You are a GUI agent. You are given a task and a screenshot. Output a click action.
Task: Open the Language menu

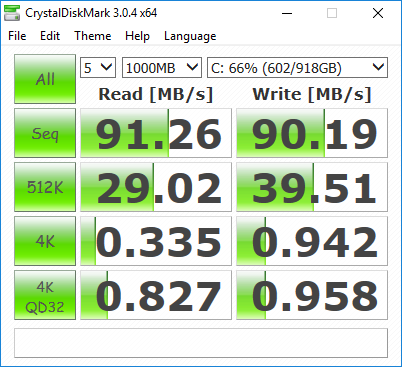pyautogui.click(x=190, y=36)
